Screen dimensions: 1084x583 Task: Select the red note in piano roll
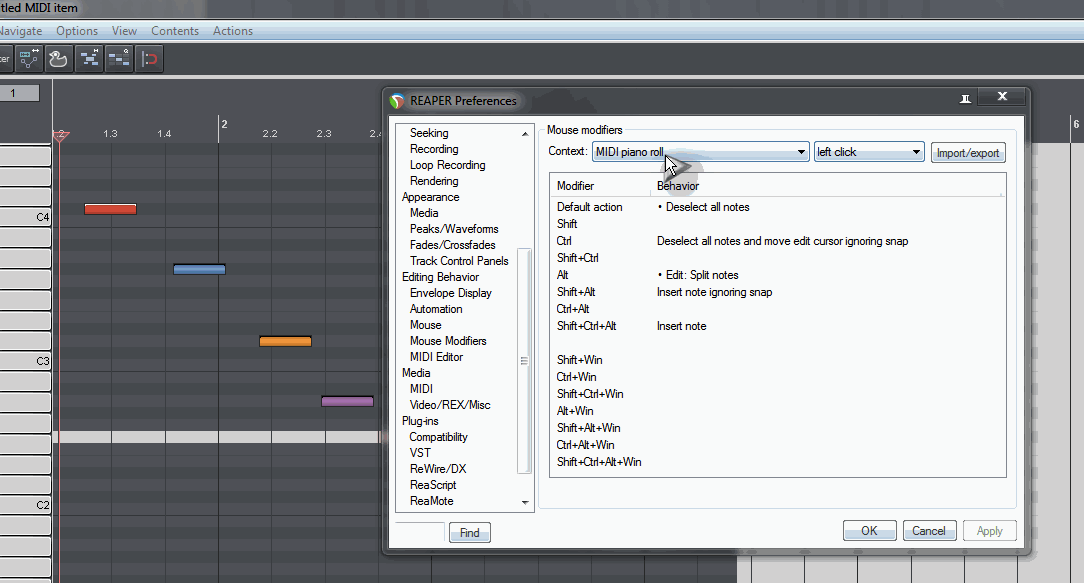tap(111, 209)
